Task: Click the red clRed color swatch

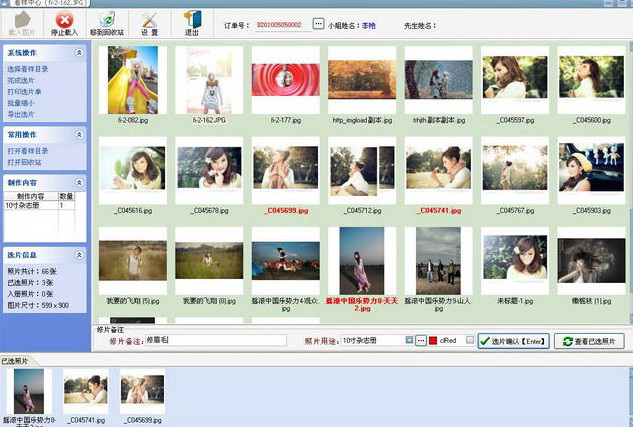Action: click(433, 341)
